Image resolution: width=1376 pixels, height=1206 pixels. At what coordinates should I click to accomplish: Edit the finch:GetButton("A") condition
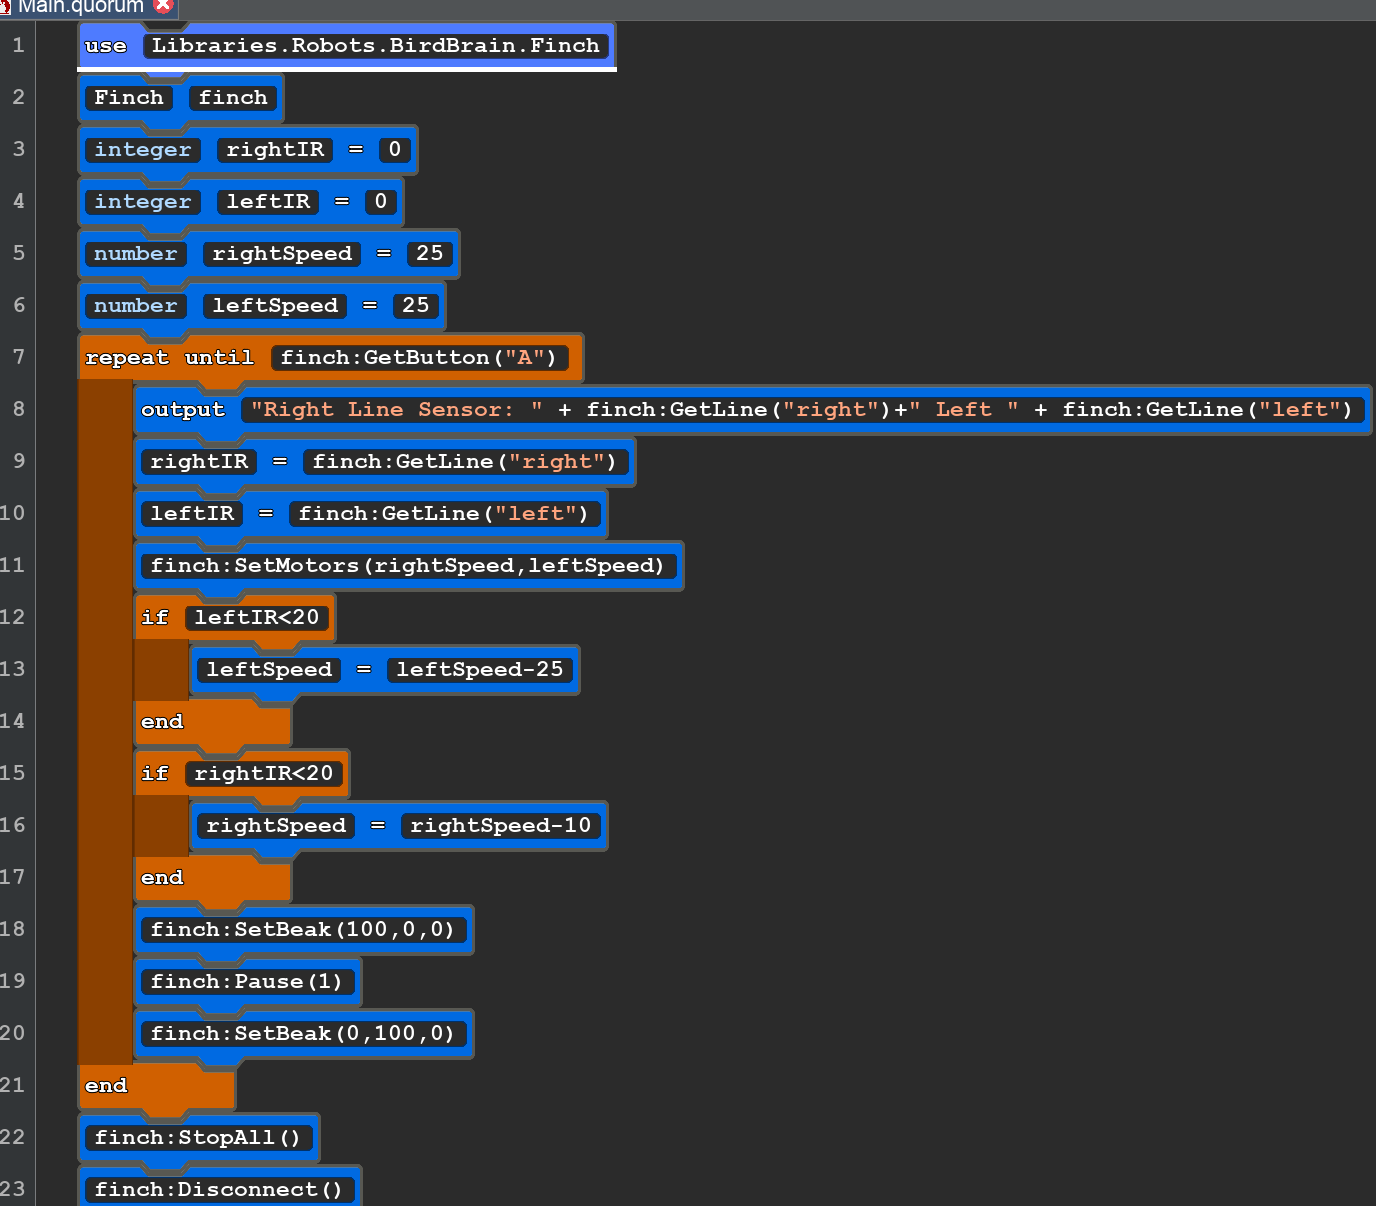[419, 358]
